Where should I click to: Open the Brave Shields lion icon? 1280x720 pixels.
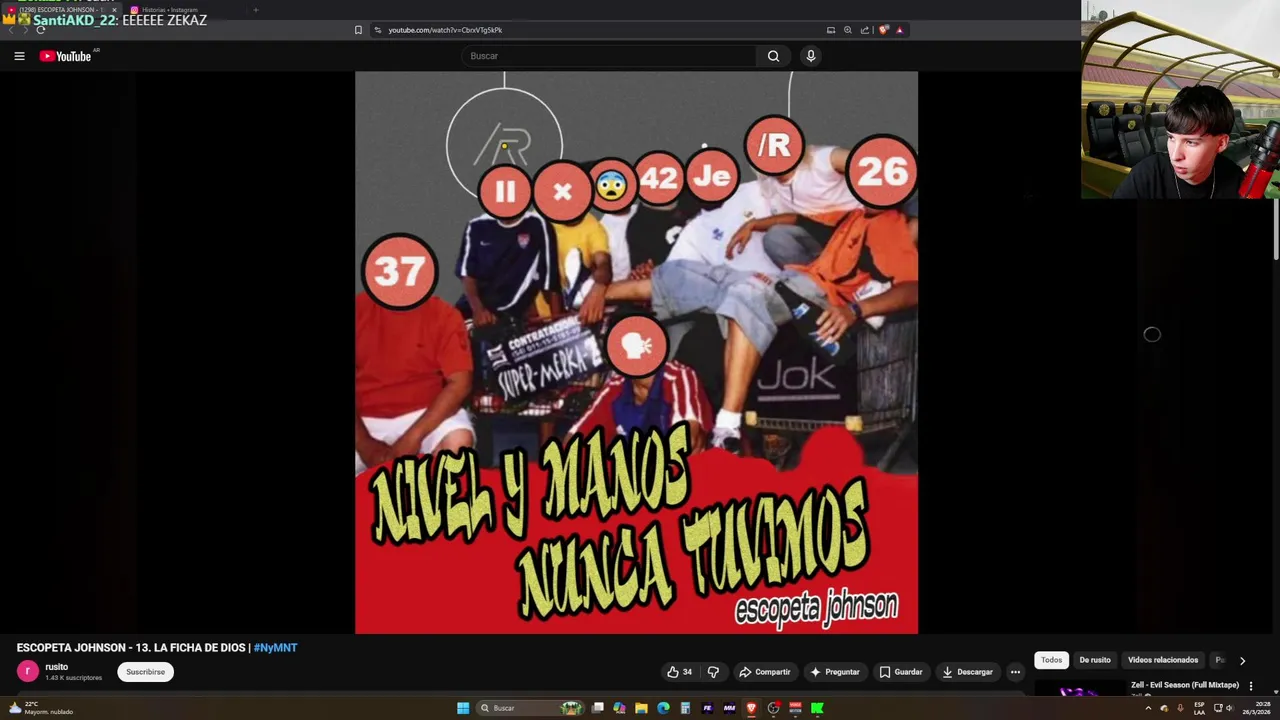[x=883, y=30]
